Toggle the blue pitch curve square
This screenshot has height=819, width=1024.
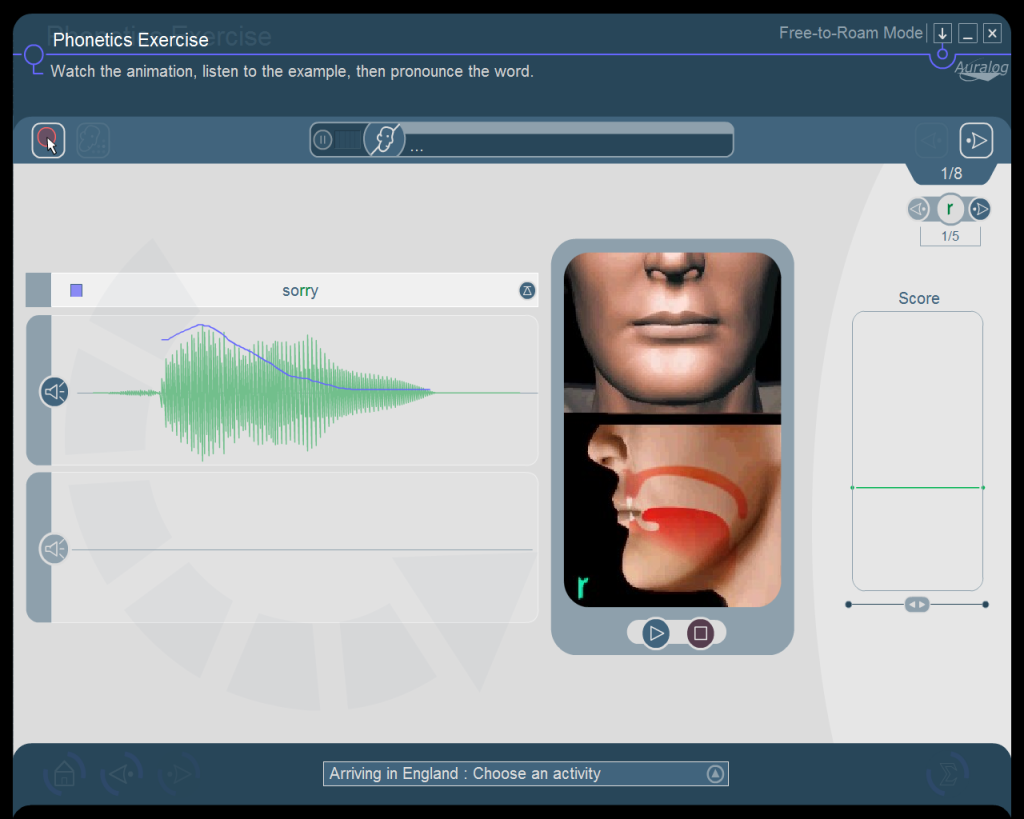pyautogui.click(x=77, y=291)
